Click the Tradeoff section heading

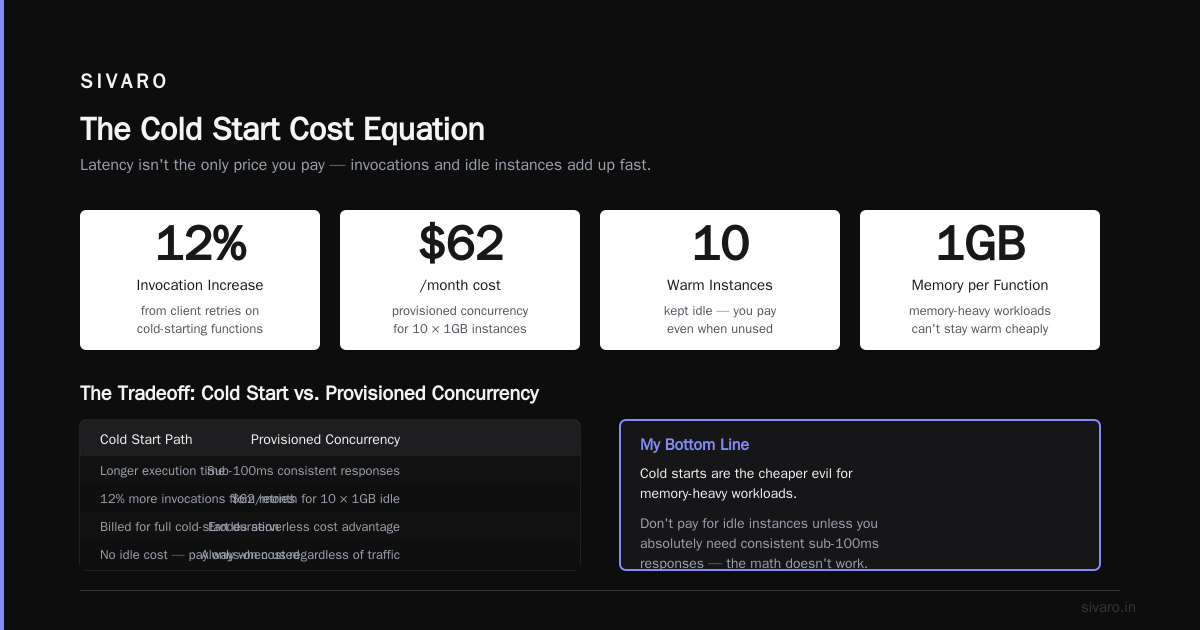click(309, 393)
